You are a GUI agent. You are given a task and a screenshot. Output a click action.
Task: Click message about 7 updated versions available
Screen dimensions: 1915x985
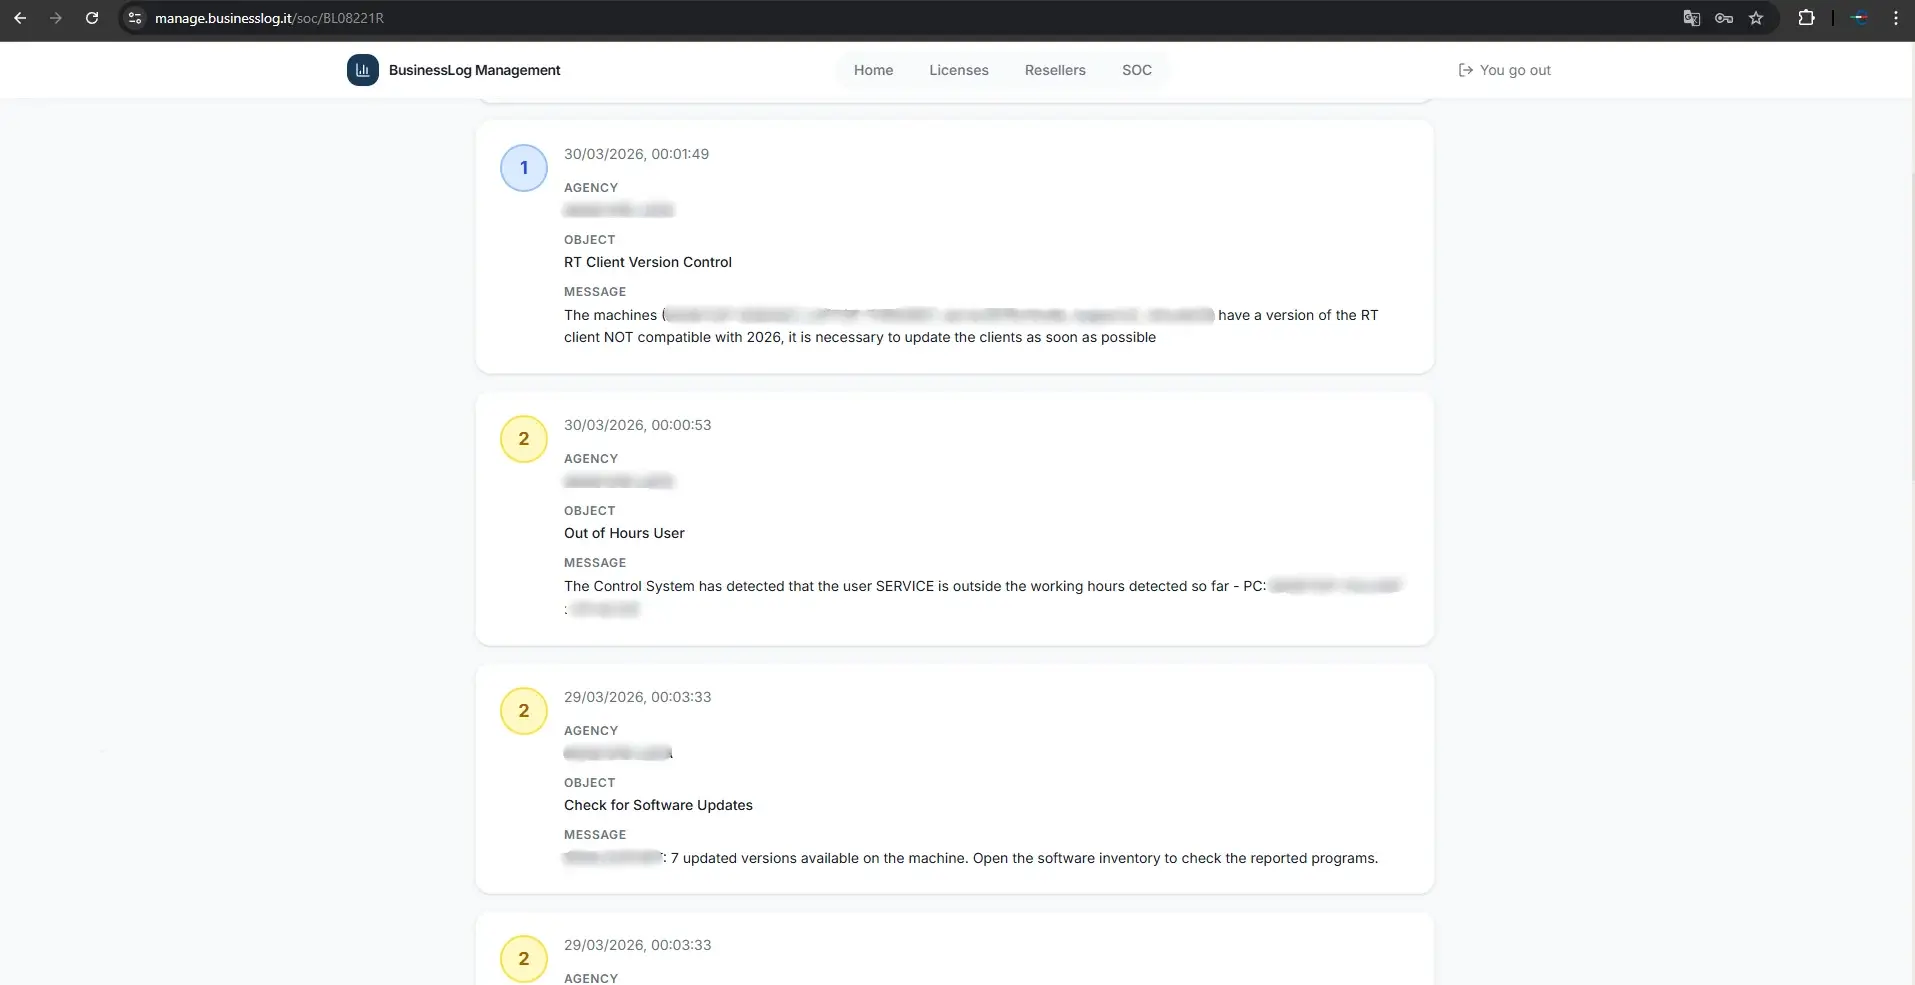coord(971,858)
